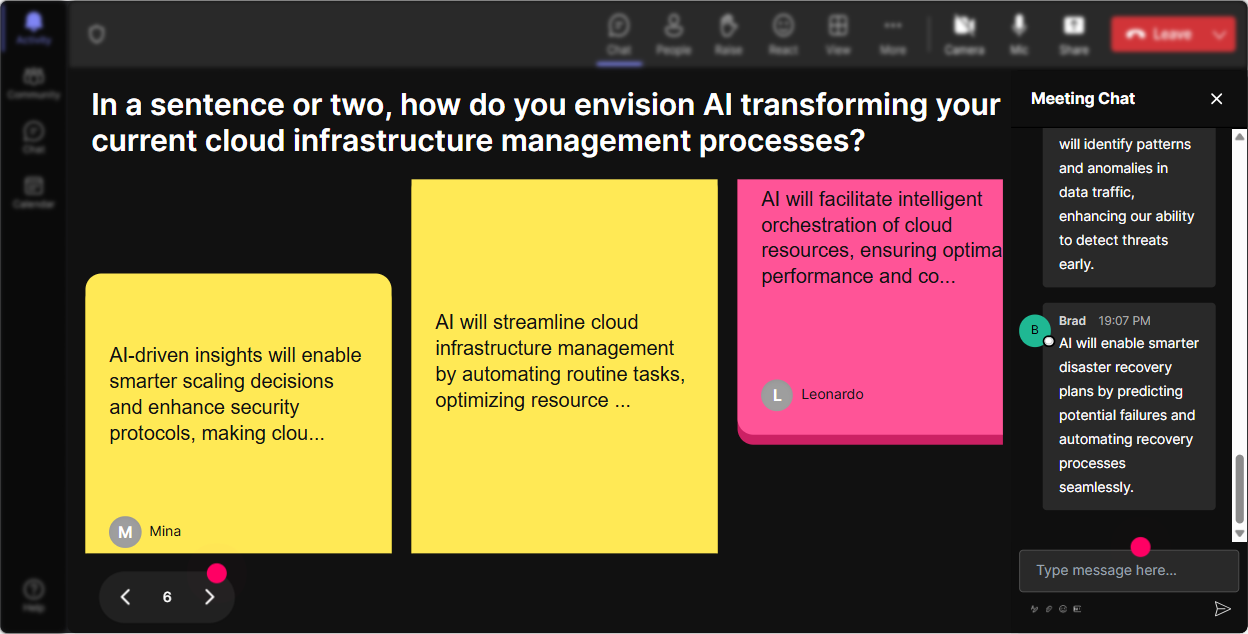Click Brad's avatar in Meeting Chat
Viewport: 1248px width, 634px height.
pos(1035,330)
